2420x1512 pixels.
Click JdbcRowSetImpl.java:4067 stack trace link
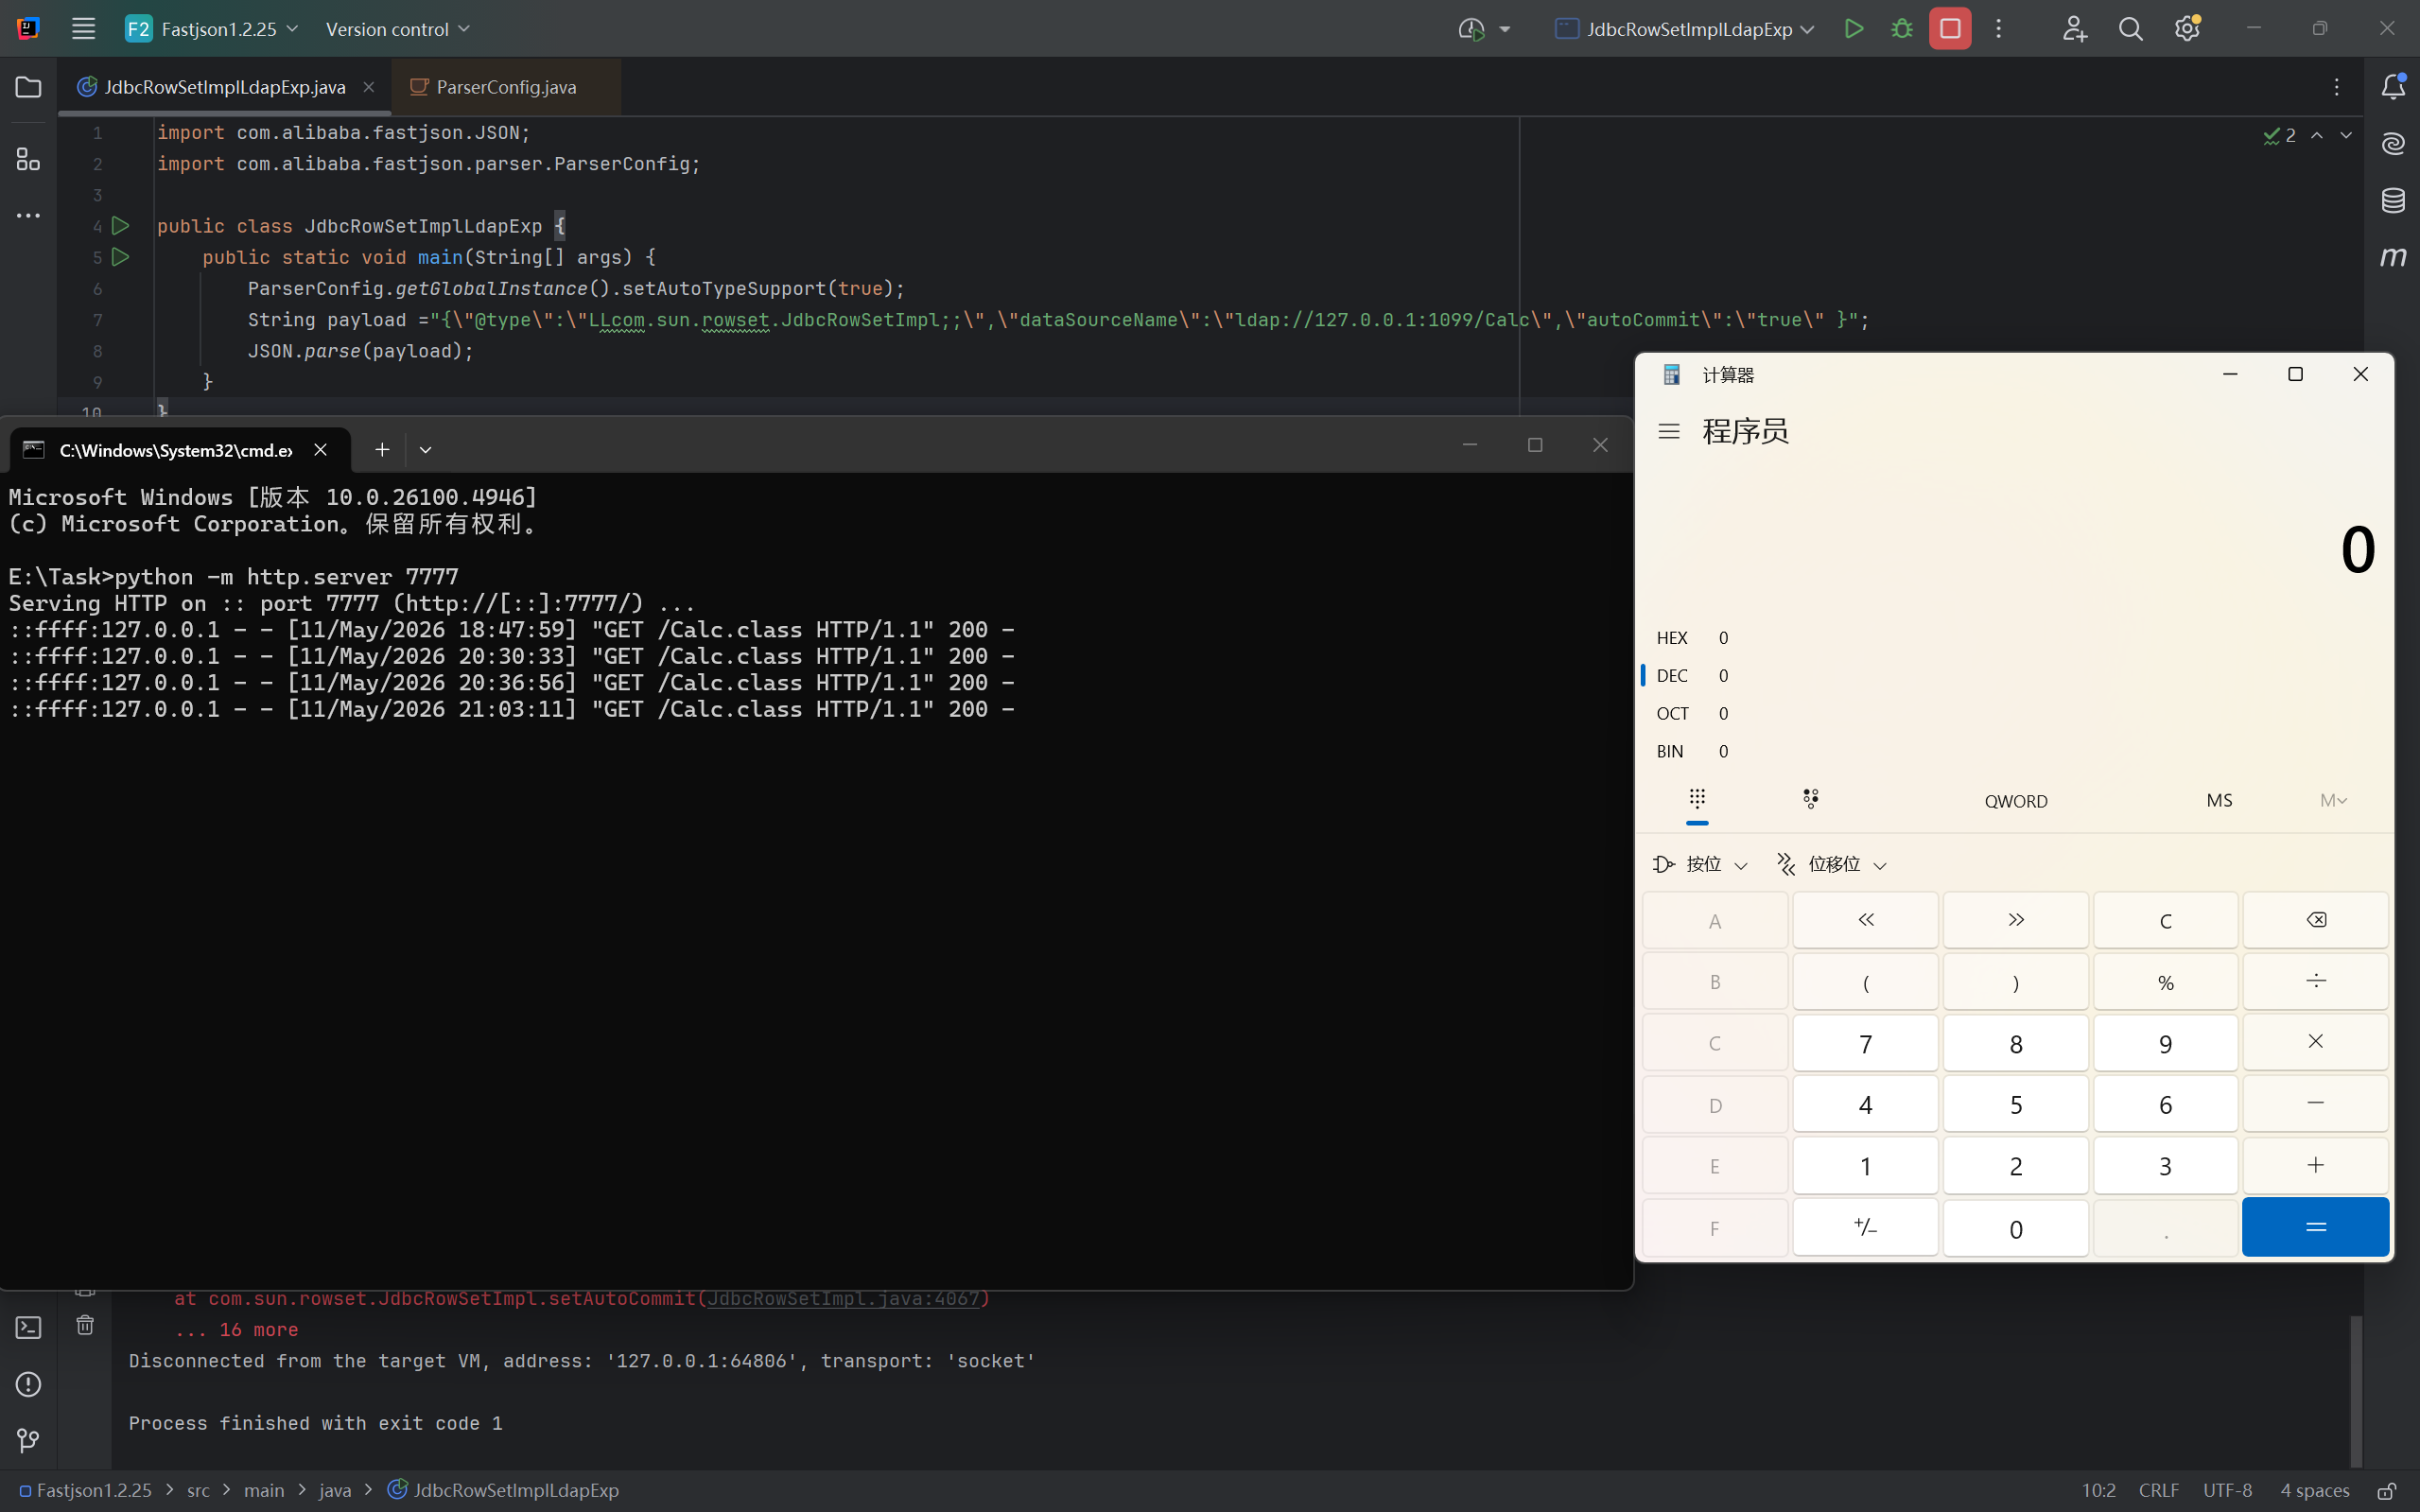(x=843, y=1299)
